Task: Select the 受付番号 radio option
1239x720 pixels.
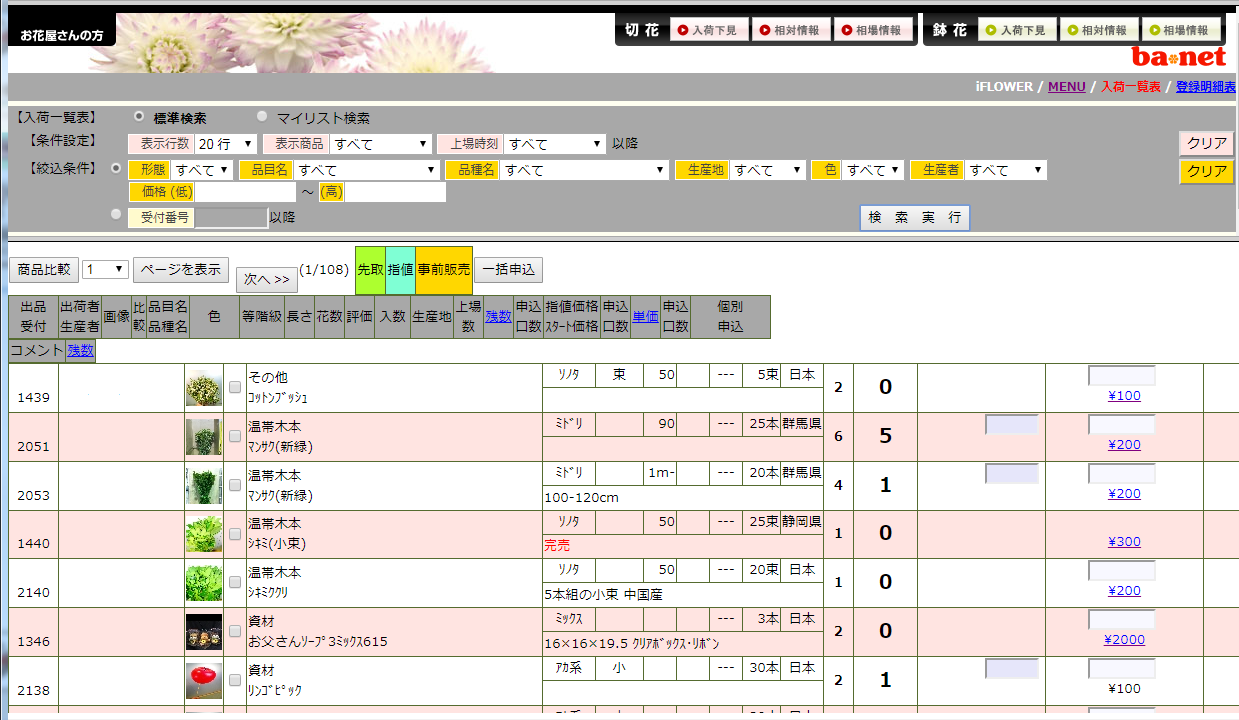Action: point(117,215)
